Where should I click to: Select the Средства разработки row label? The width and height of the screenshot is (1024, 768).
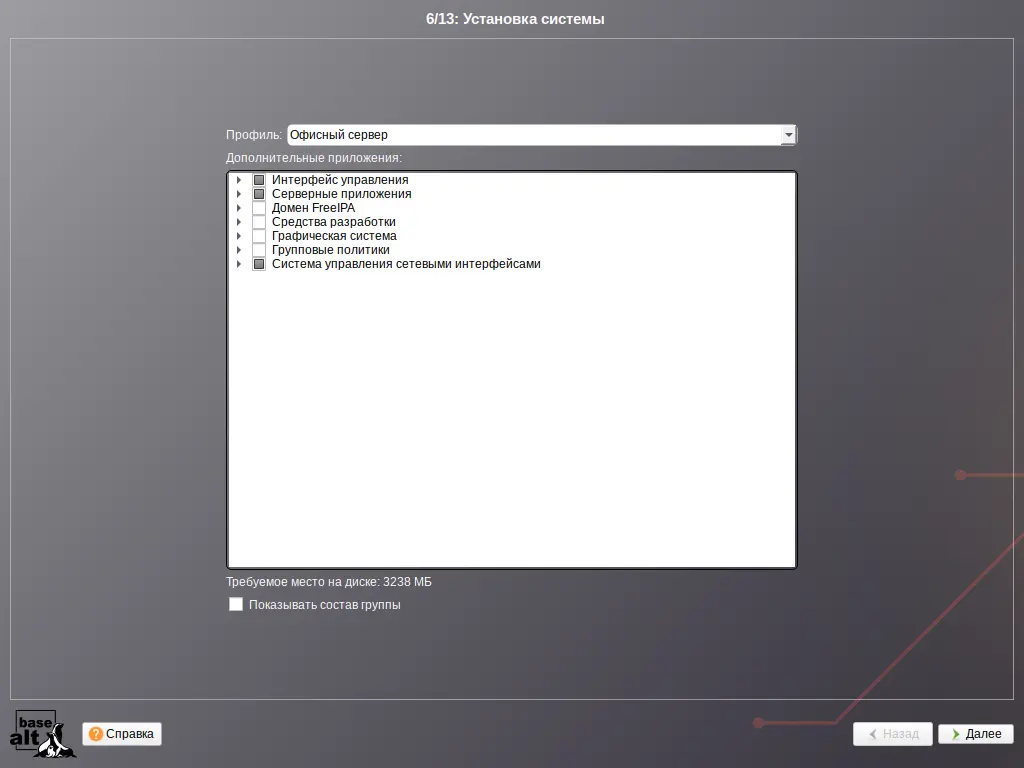click(x=334, y=222)
